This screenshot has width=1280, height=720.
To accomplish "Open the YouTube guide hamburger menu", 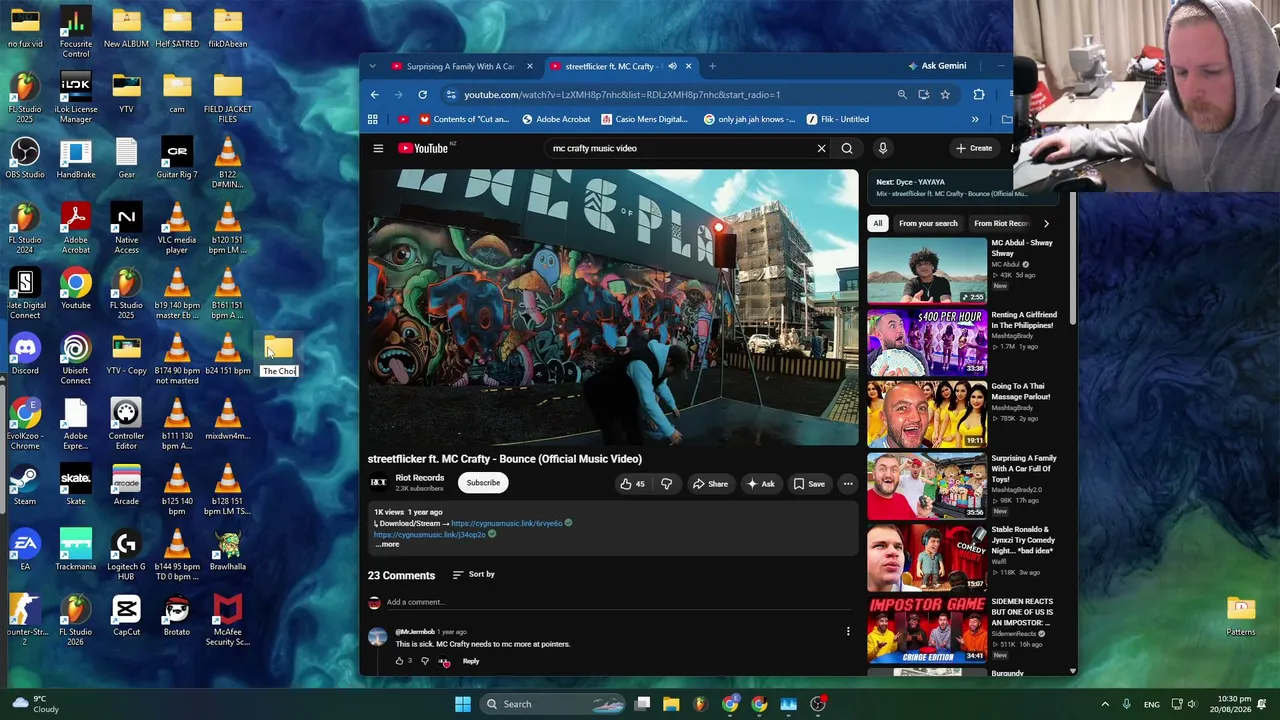I will (378, 148).
